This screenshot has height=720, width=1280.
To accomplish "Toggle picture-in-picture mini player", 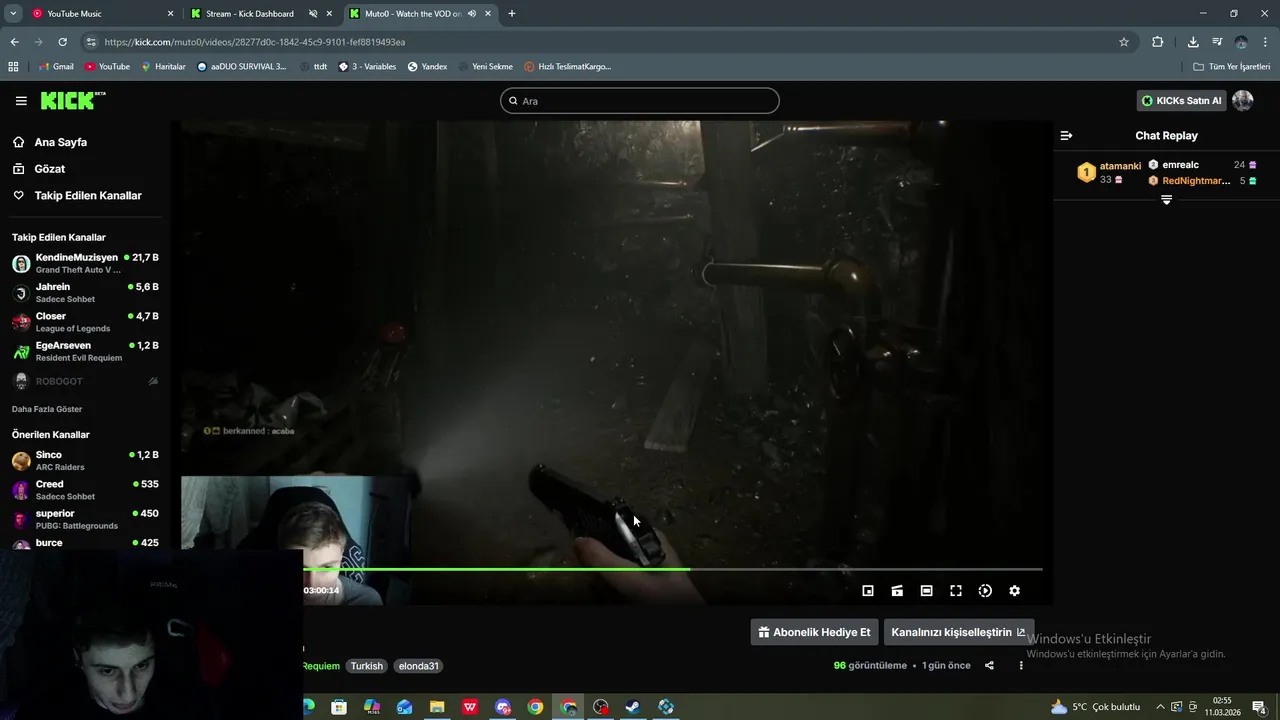I will tap(868, 591).
